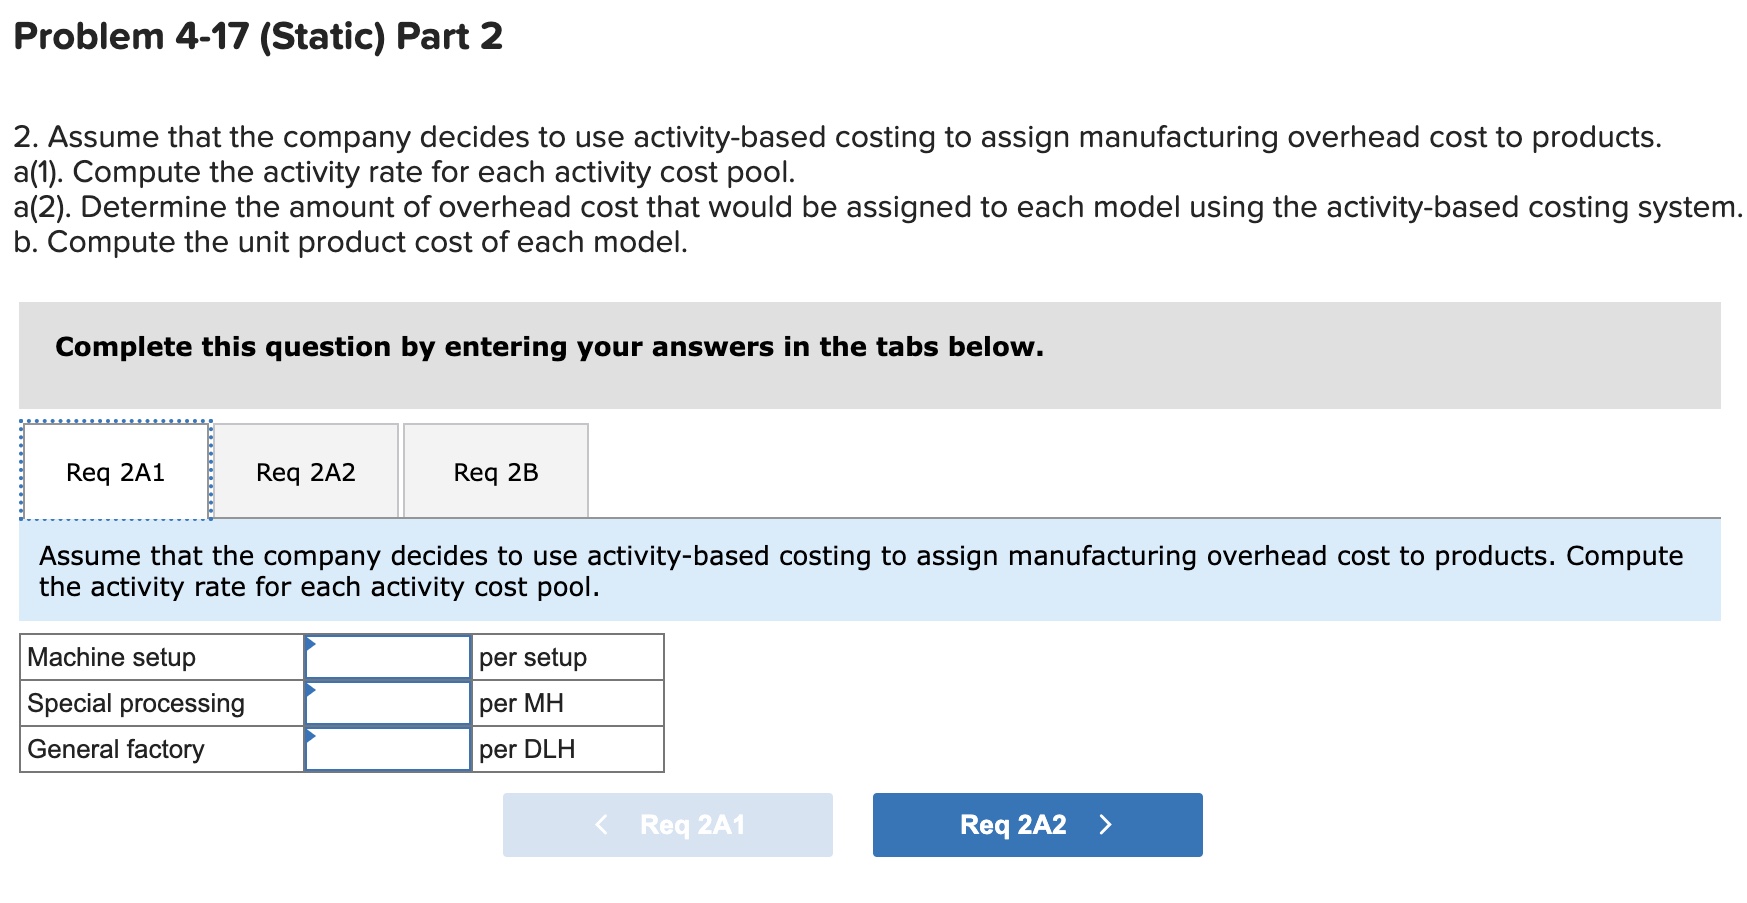
Task: Click left chevron icon on previous button
Action: coord(601,824)
